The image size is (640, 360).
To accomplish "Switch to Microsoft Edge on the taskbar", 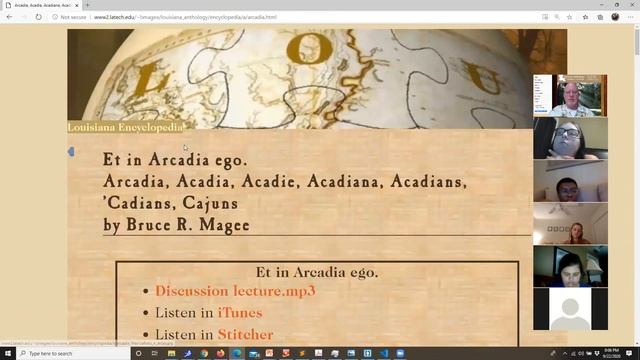I will point(237,353).
